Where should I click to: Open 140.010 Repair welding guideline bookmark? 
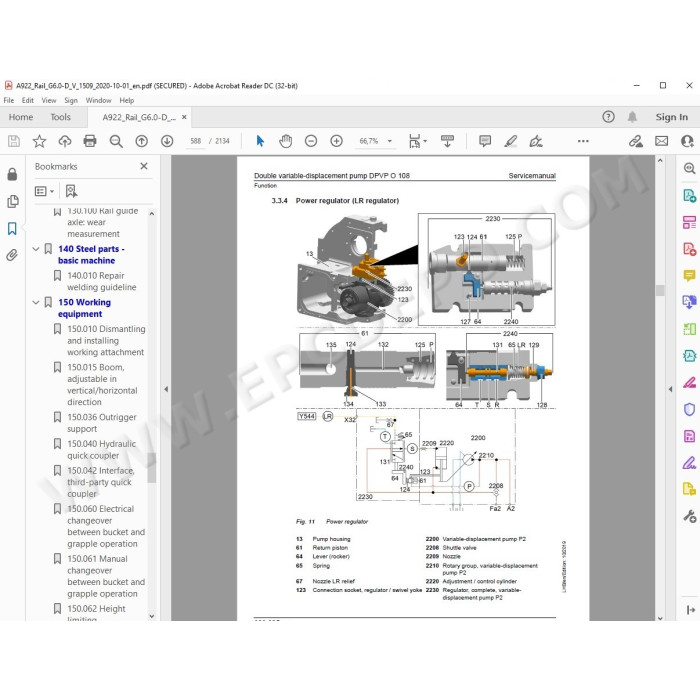[x=102, y=281]
